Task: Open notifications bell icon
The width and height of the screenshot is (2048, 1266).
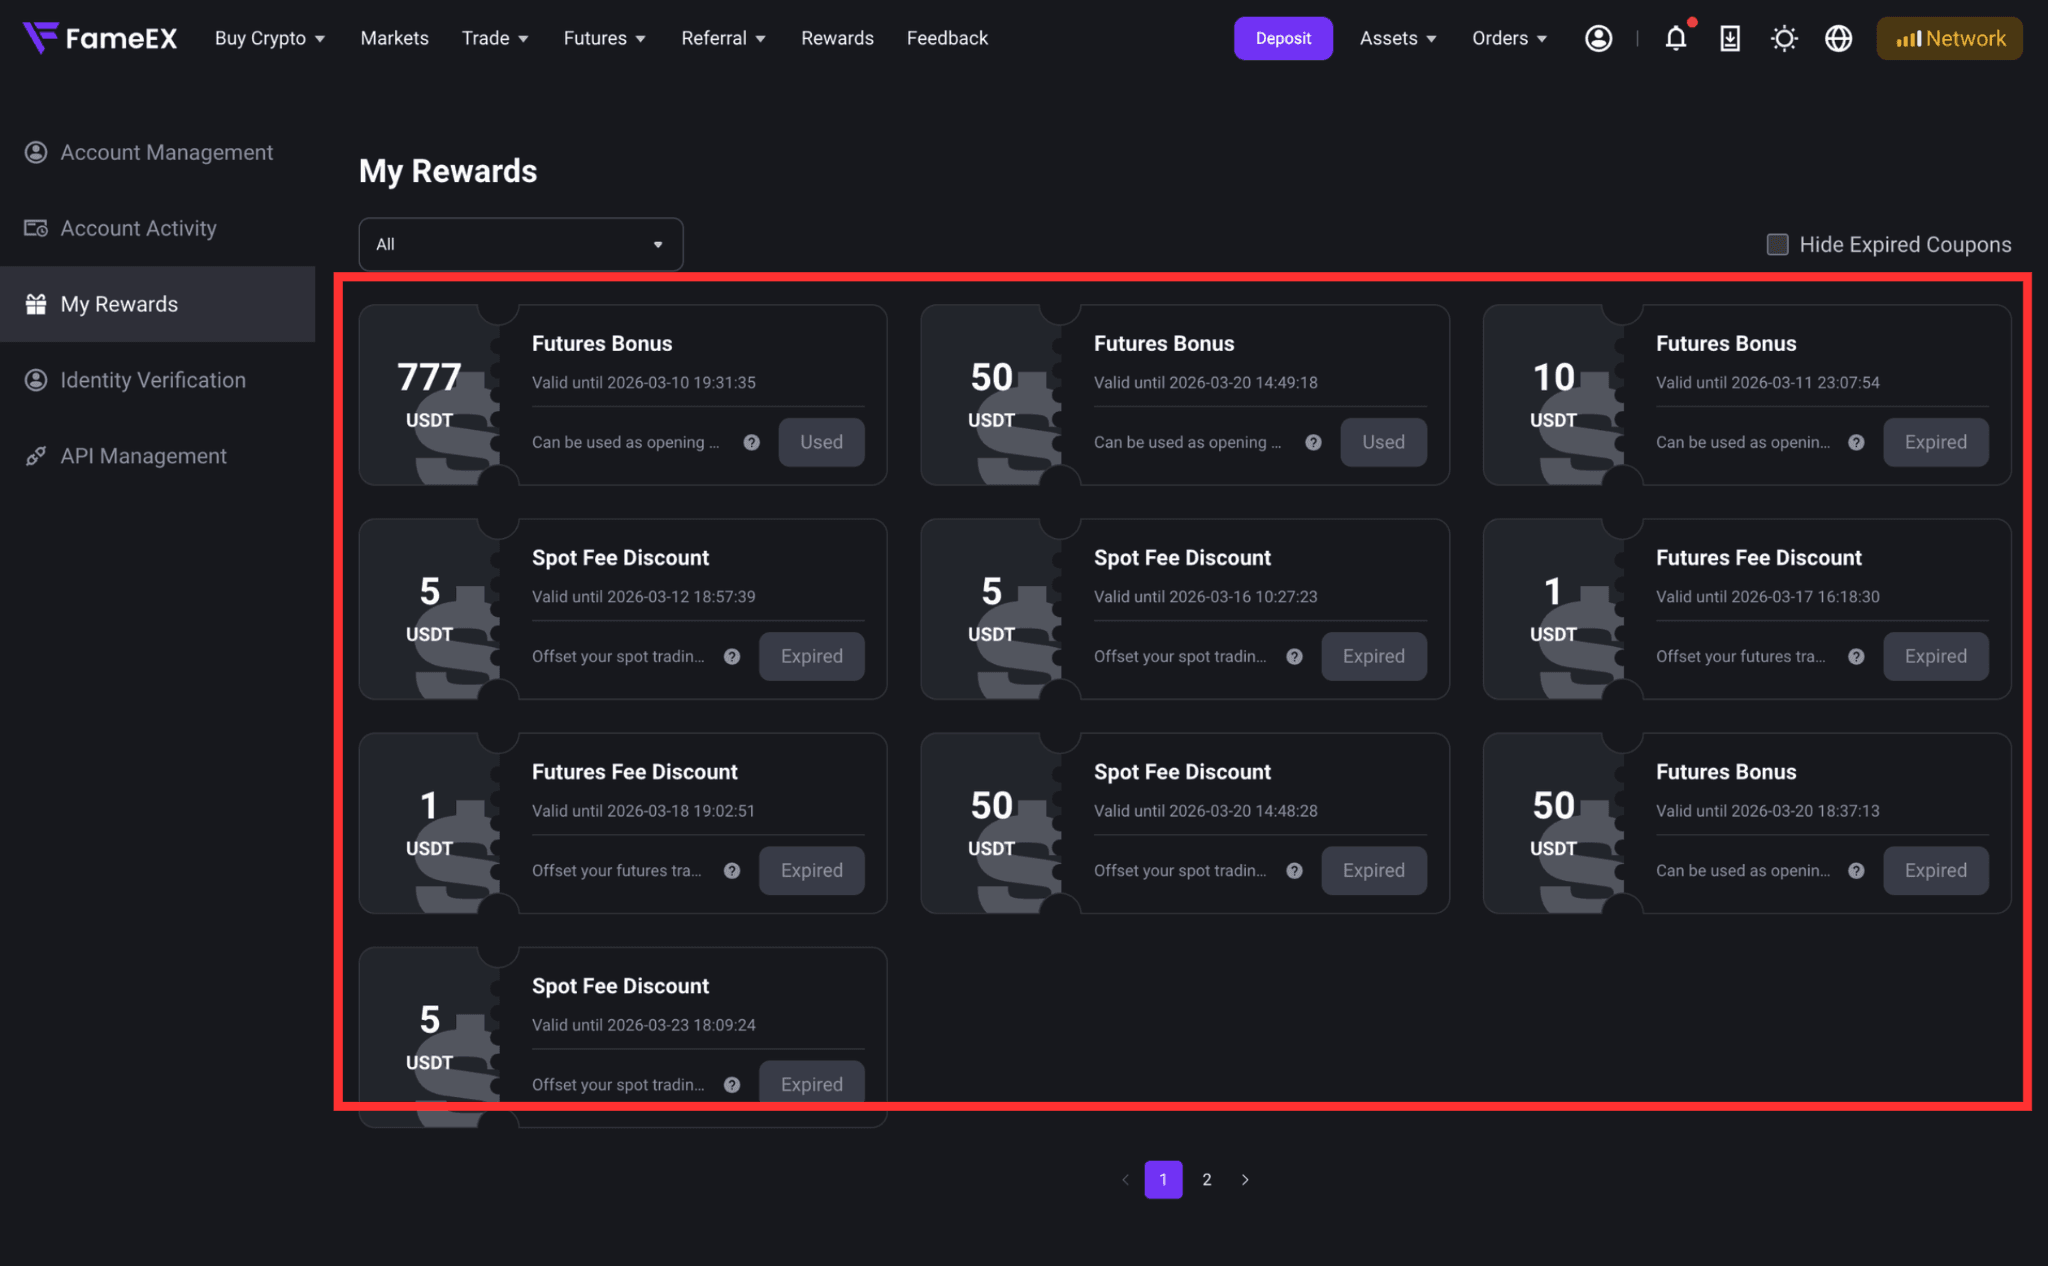Action: coord(1676,38)
